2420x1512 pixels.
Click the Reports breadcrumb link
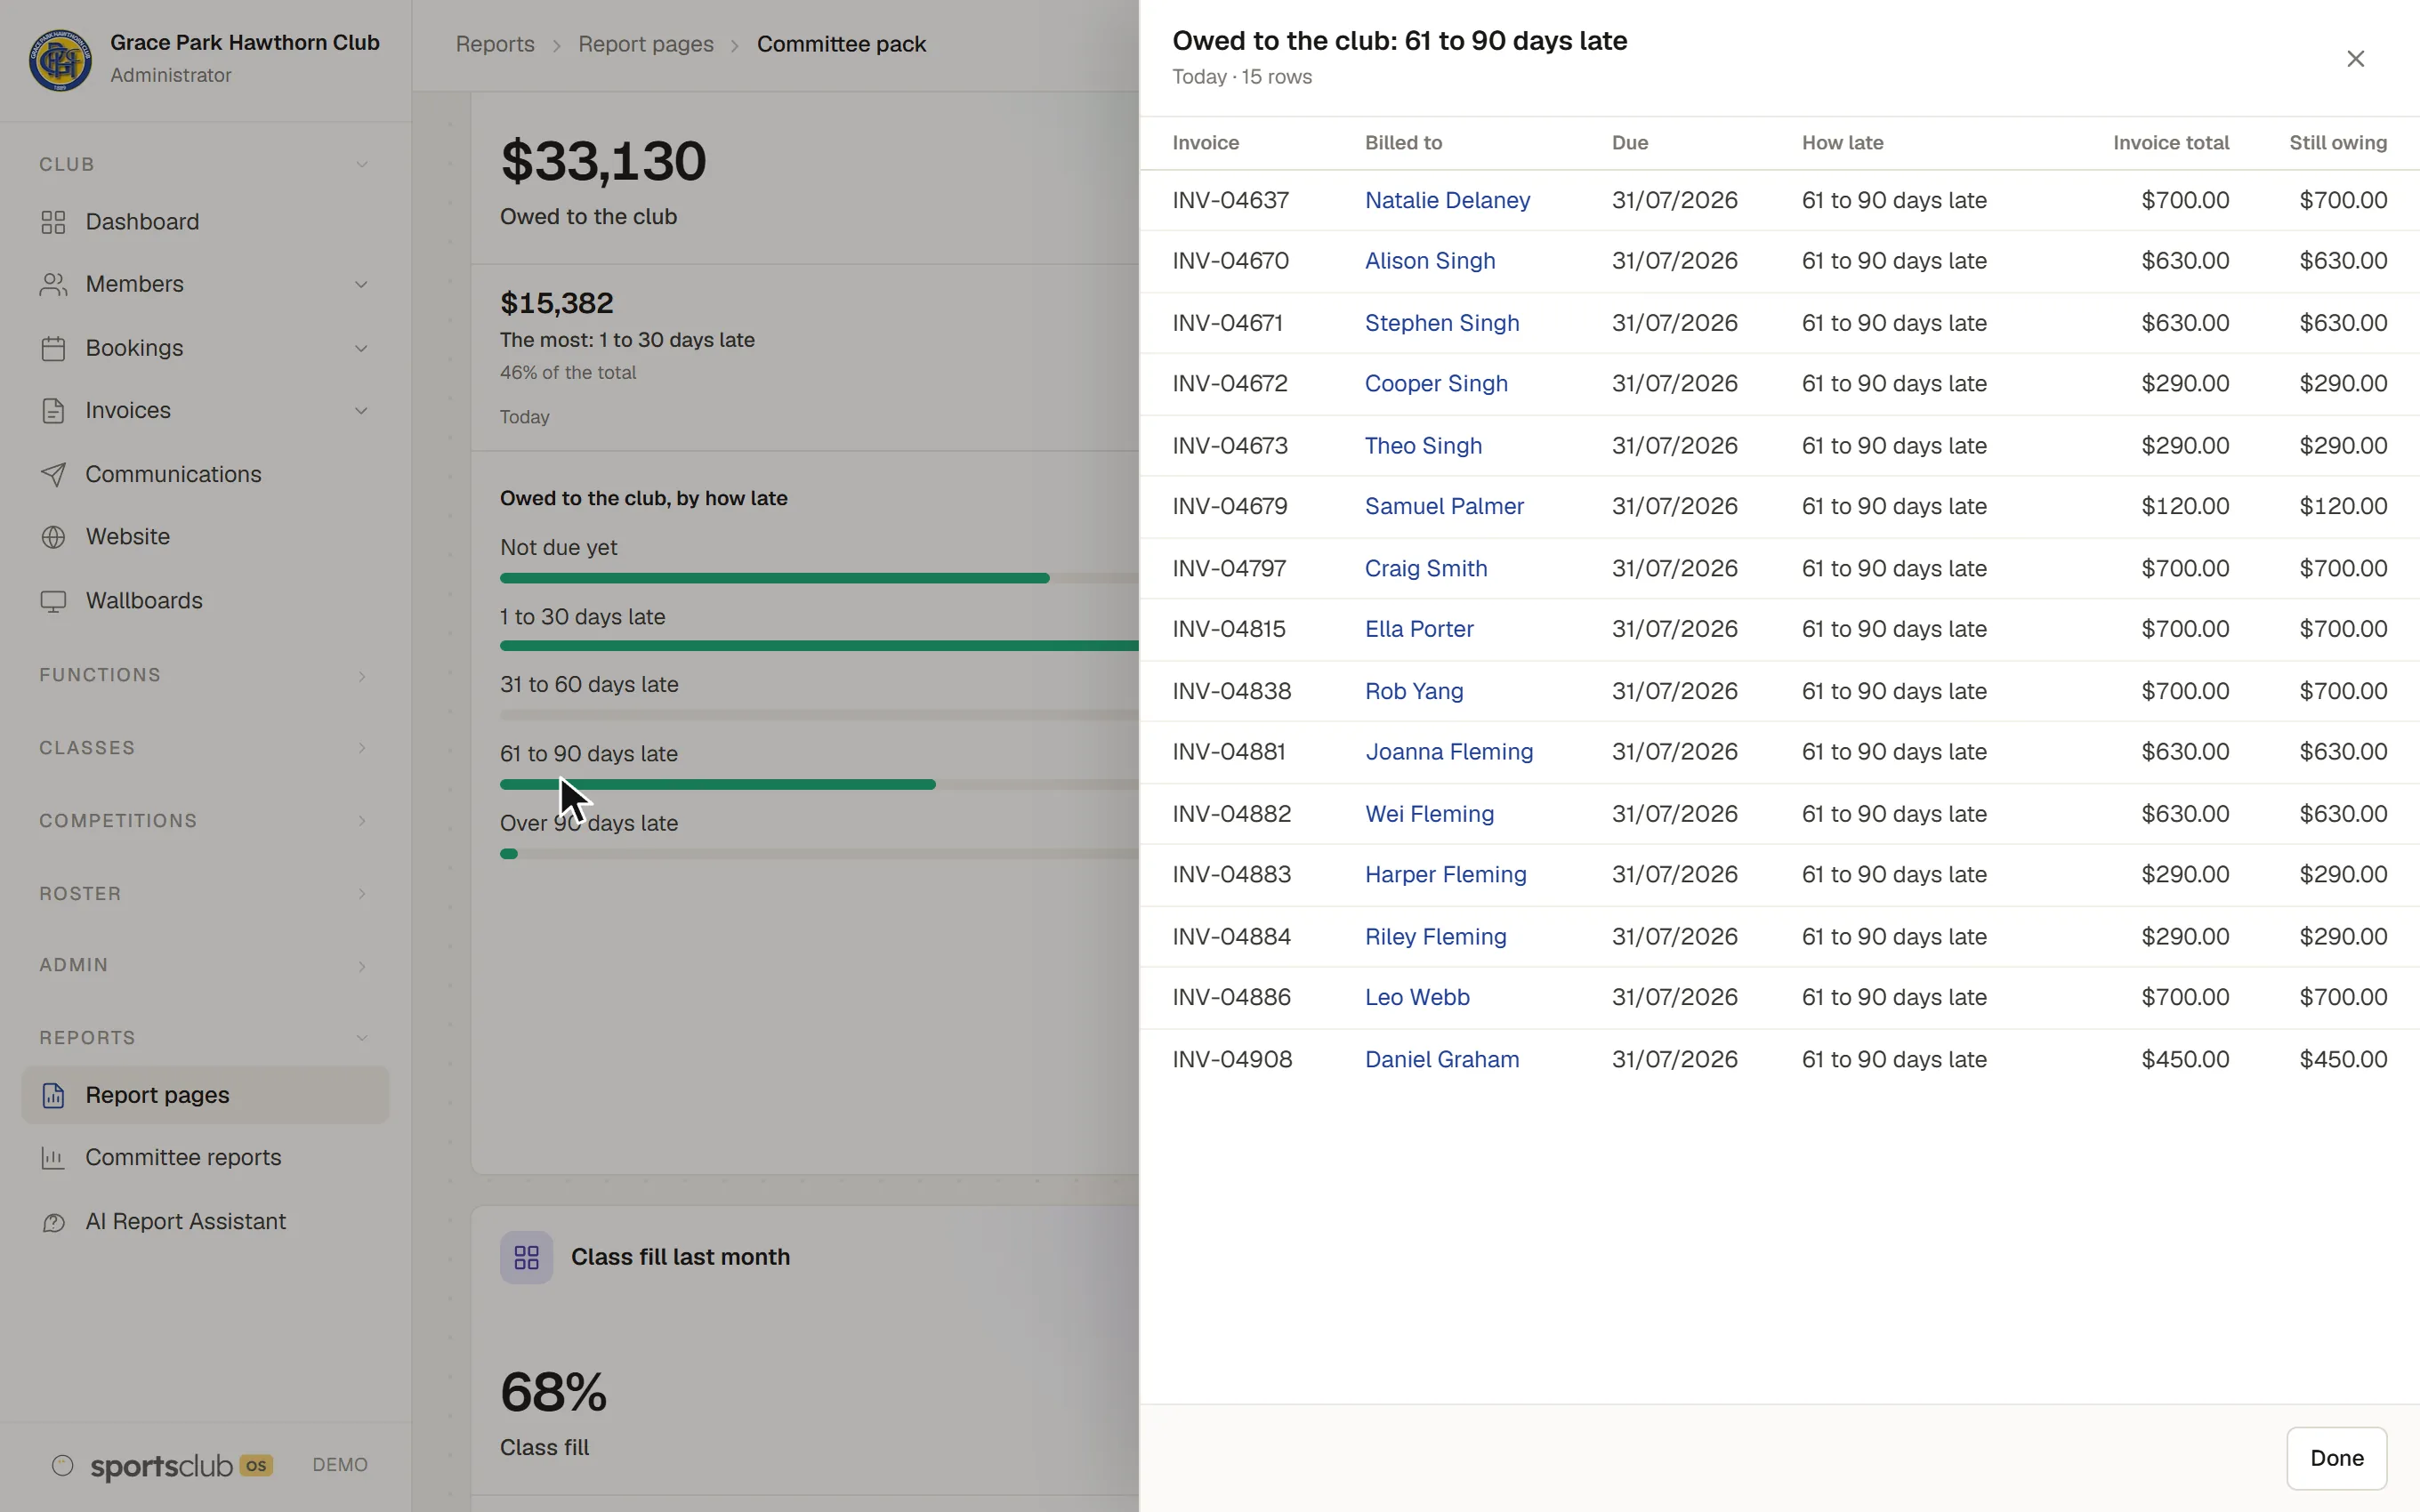(x=495, y=44)
